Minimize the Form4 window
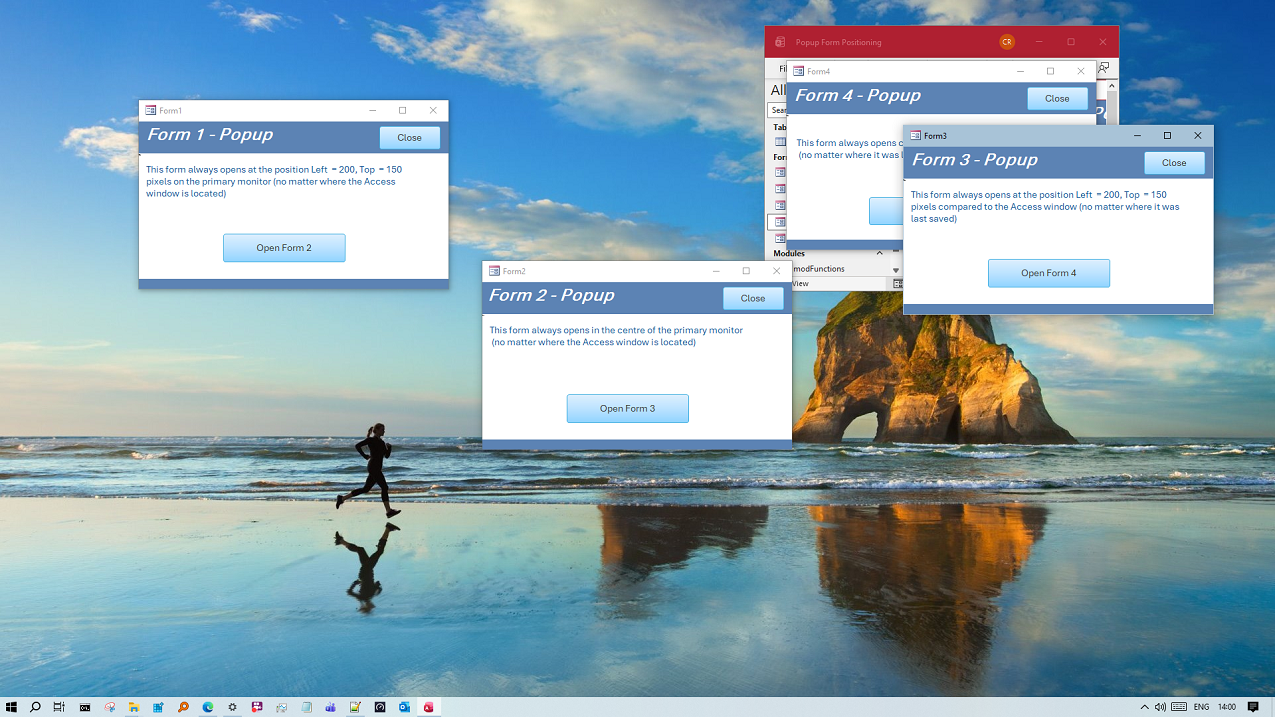Image resolution: width=1275 pixels, height=717 pixels. coord(1020,71)
